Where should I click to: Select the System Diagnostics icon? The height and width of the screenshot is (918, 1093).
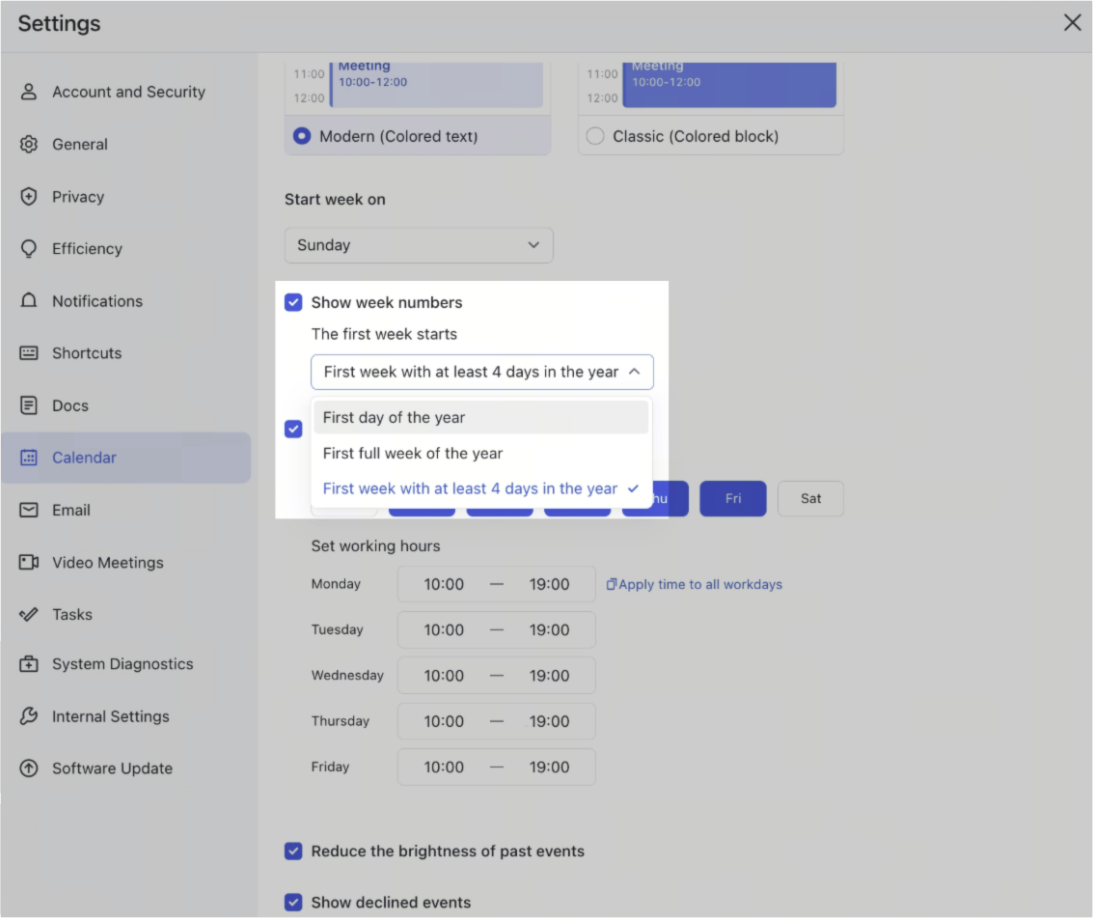tap(27, 664)
